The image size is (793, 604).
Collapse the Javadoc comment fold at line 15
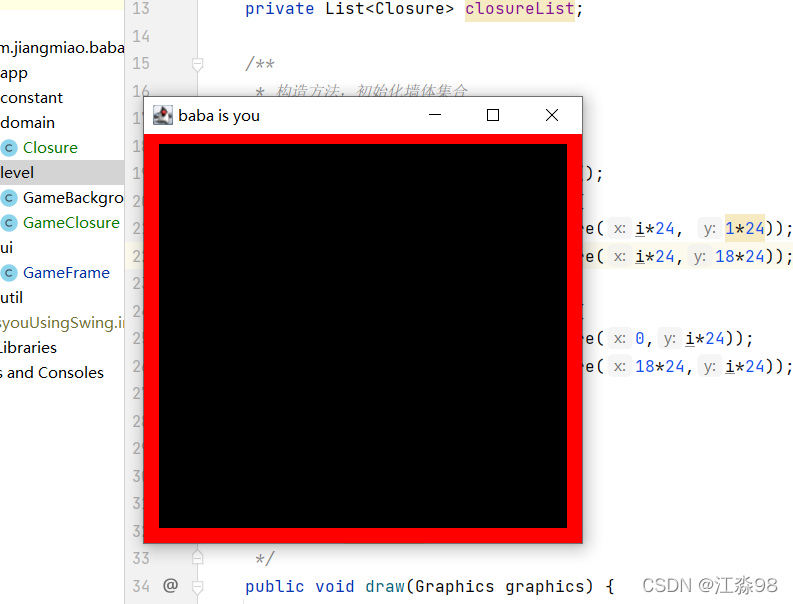198,64
